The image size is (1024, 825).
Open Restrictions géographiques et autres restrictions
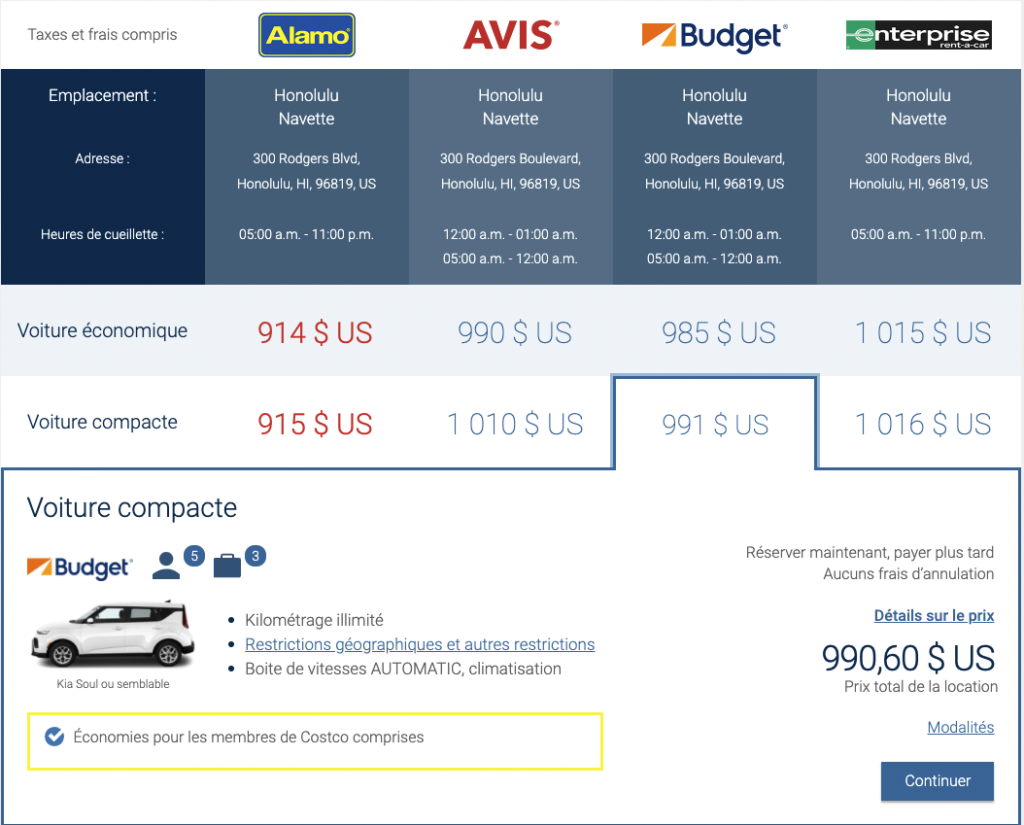pyautogui.click(x=419, y=644)
